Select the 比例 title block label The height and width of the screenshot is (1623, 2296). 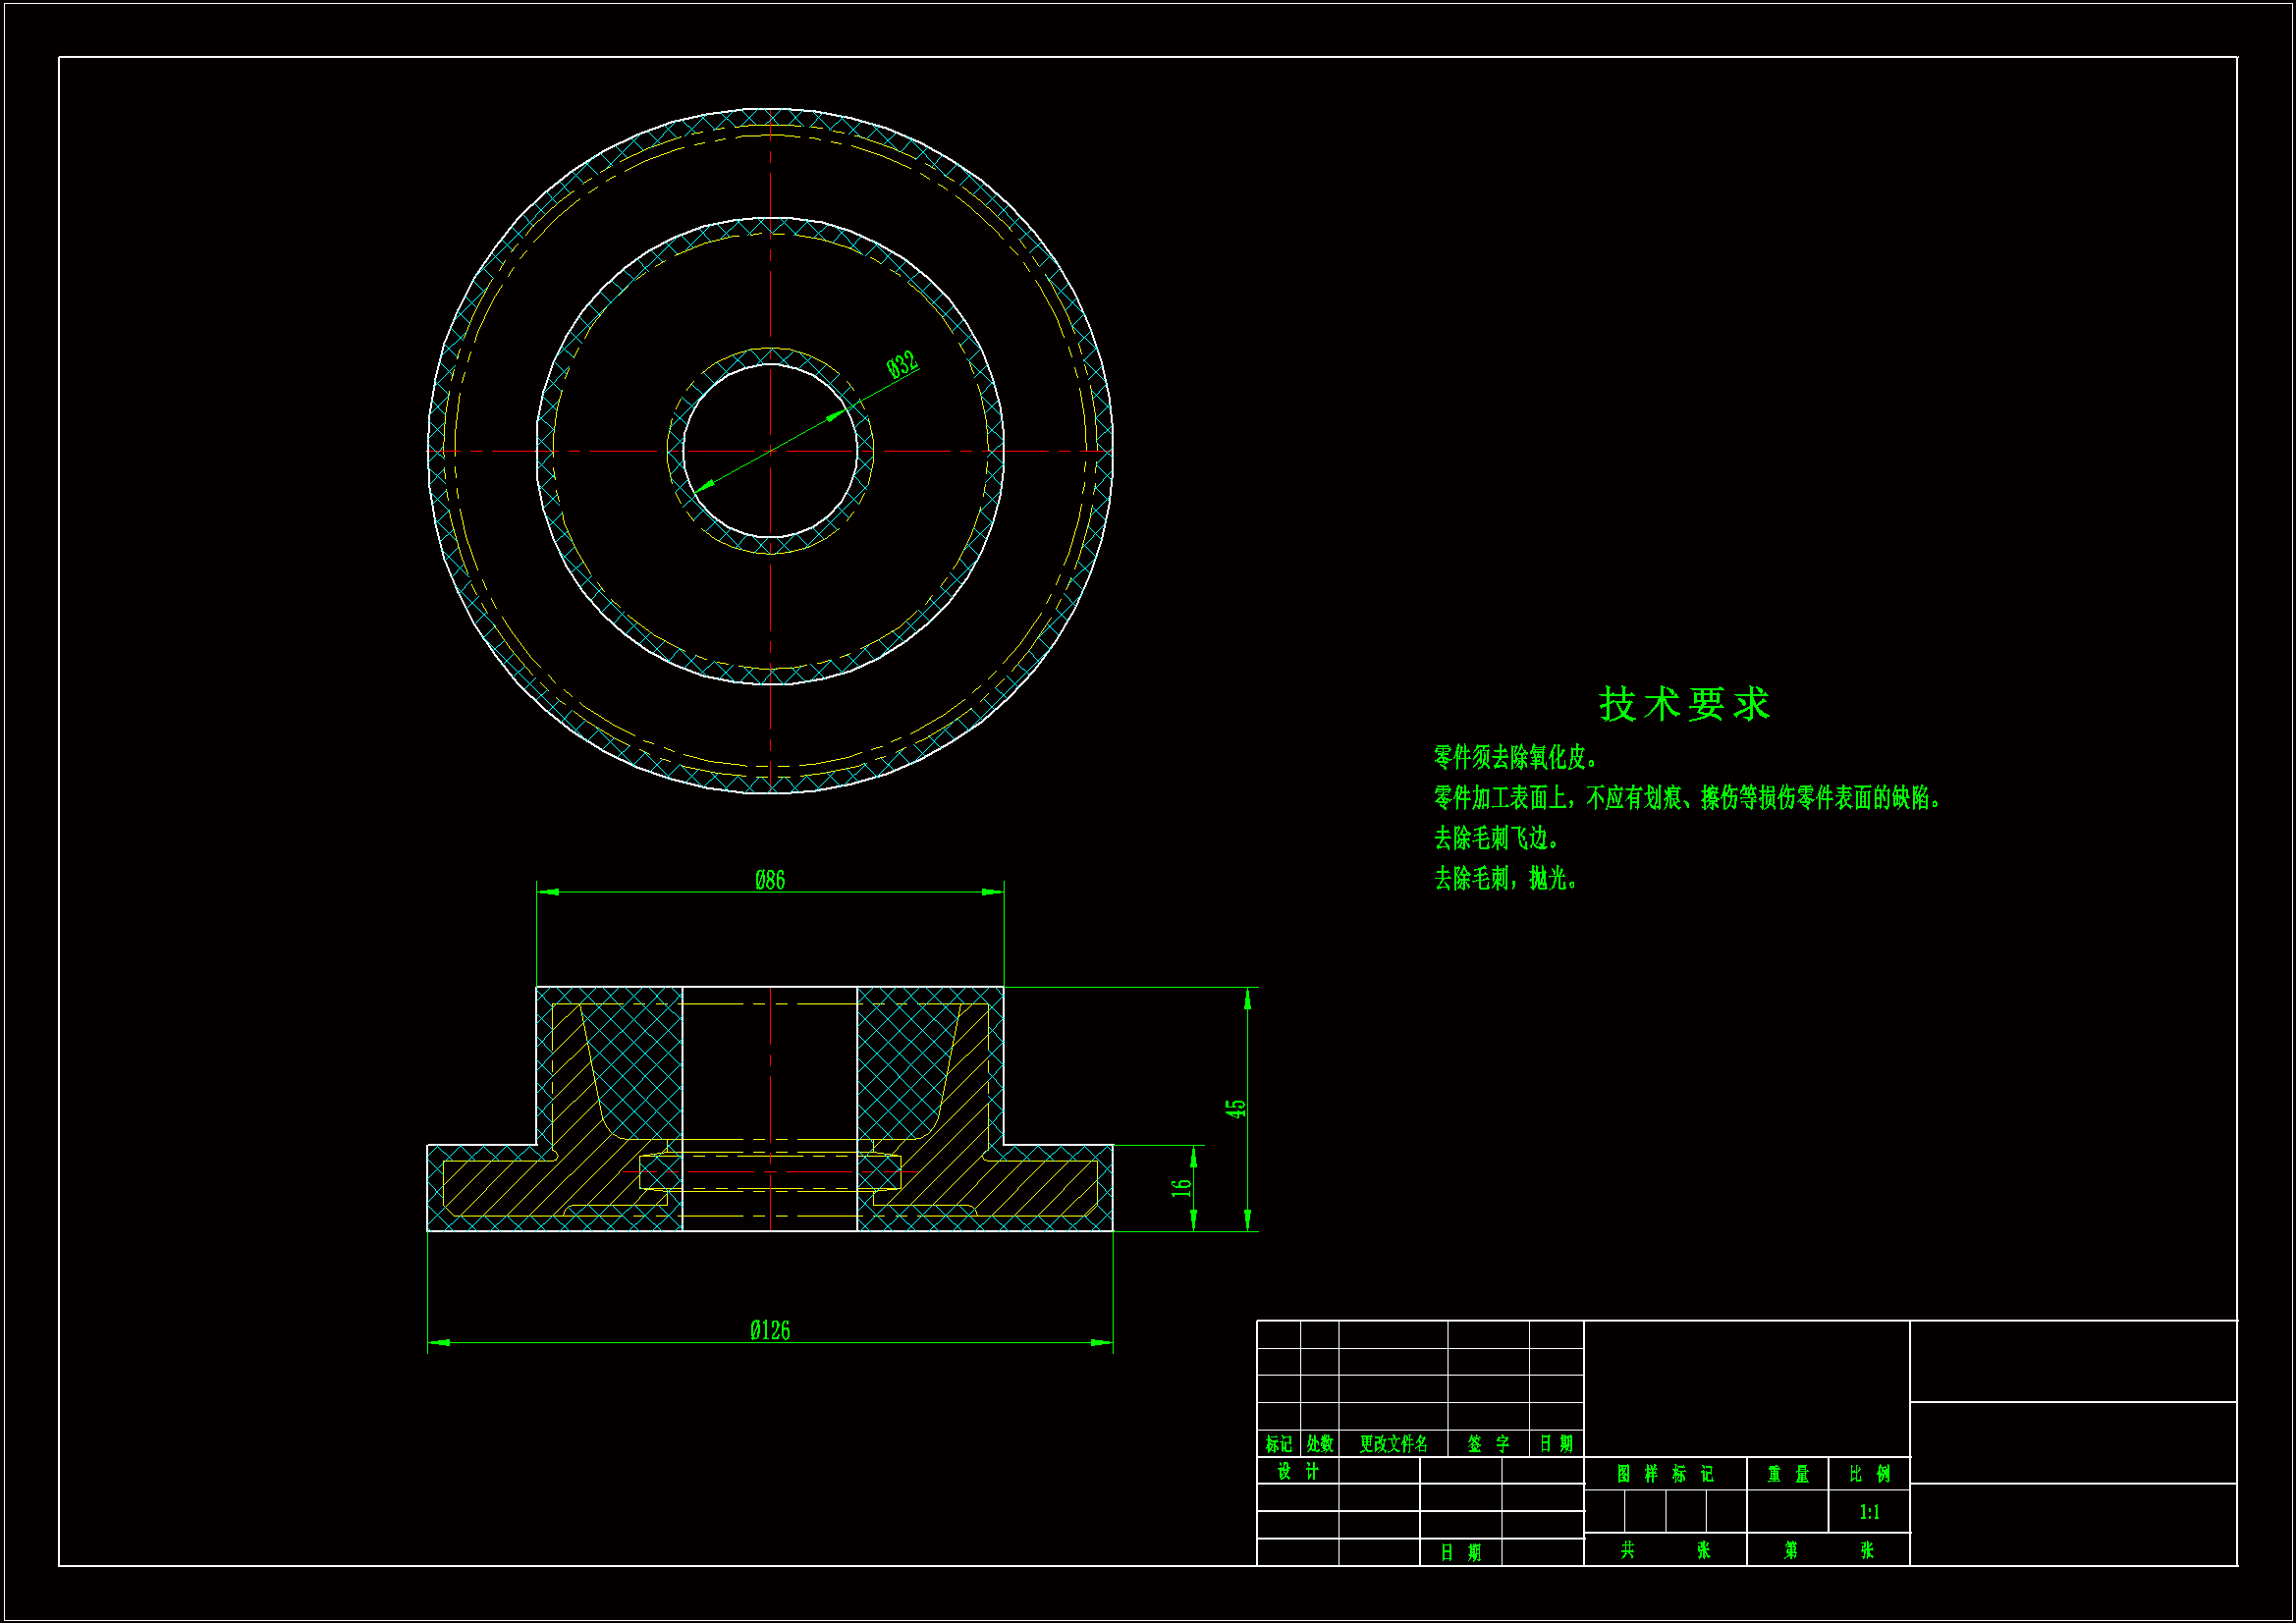pos(1869,1473)
